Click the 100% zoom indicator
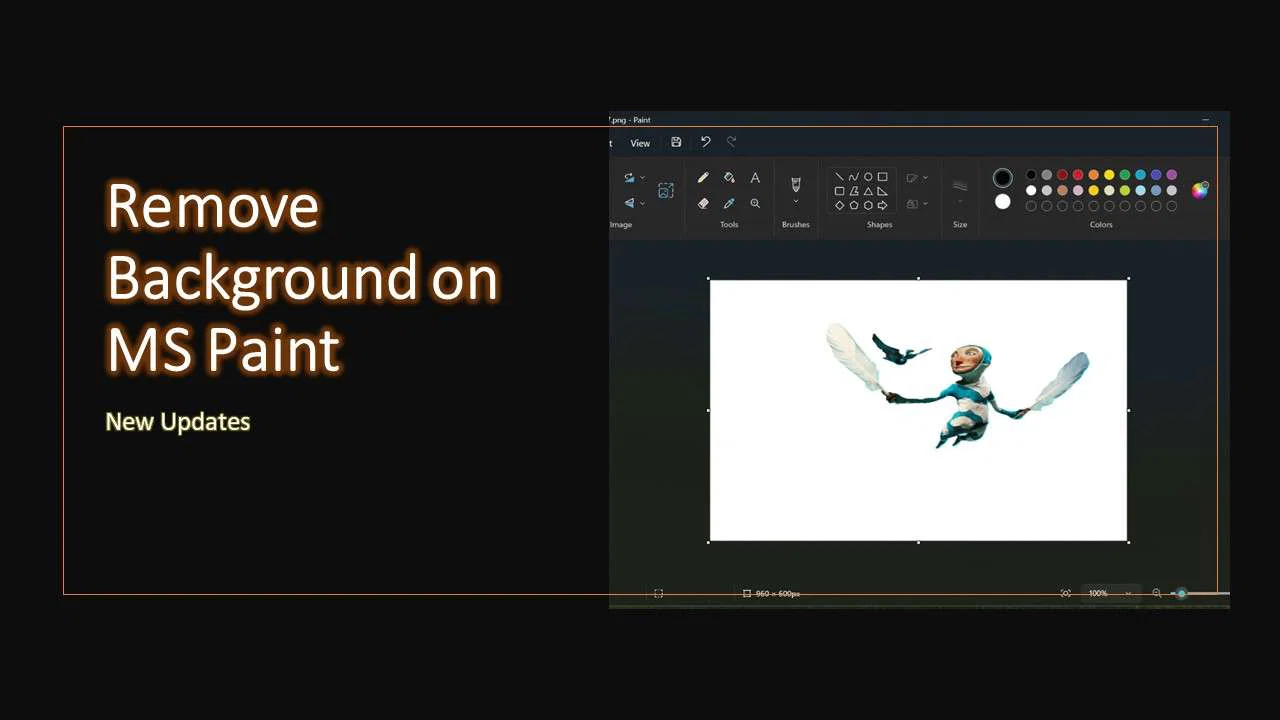Image resolution: width=1280 pixels, height=720 pixels. [x=1097, y=592]
